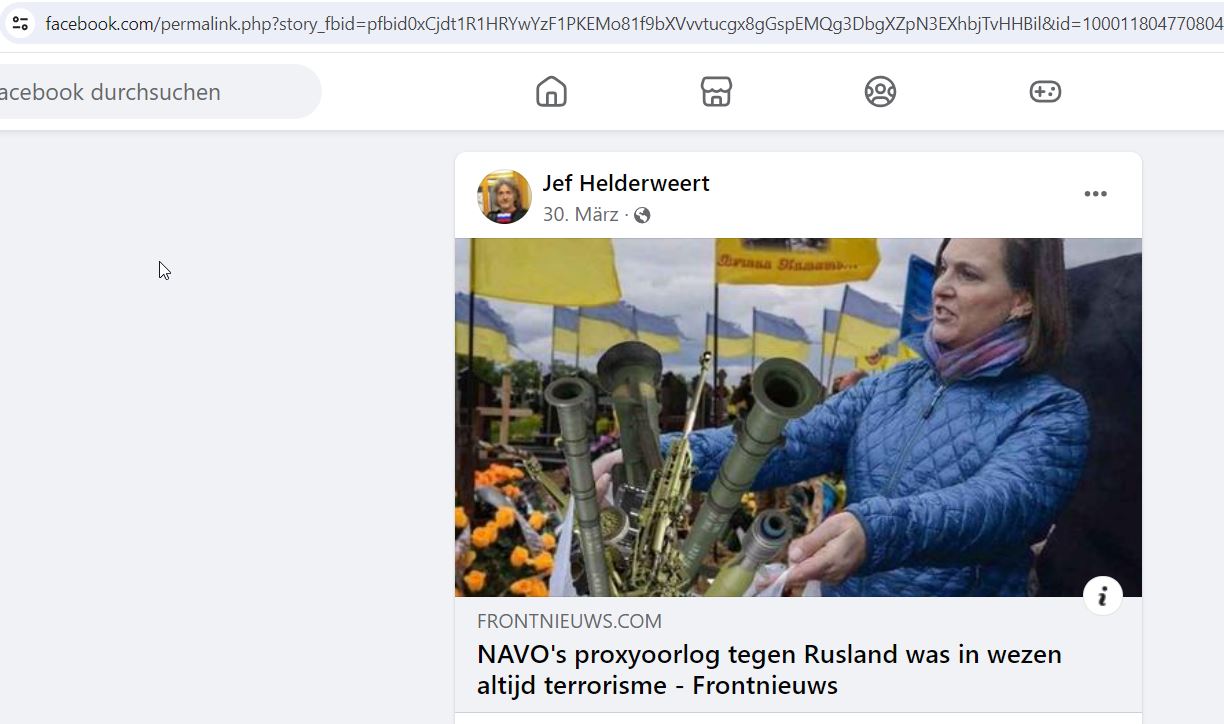Open Jef Helderweert's profile picture
Viewport: 1224px width, 724px height.
[x=504, y=197]
